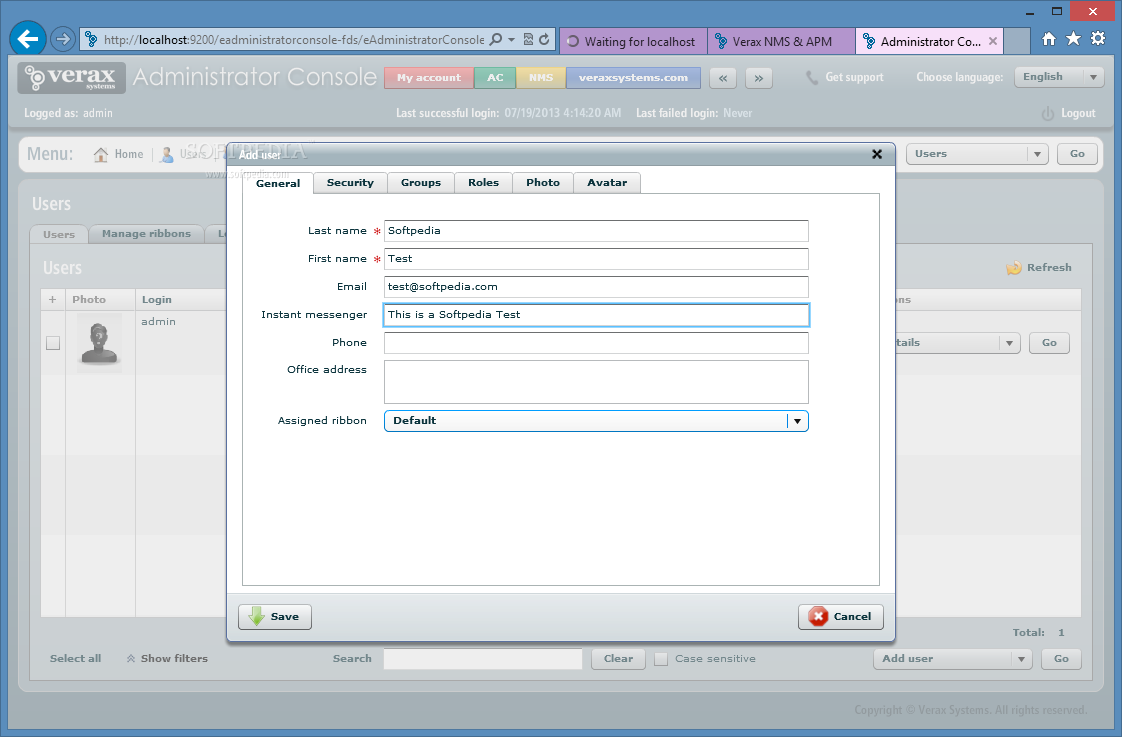
Task: Click in the Office address text area
Action: (x=596, y=382)
